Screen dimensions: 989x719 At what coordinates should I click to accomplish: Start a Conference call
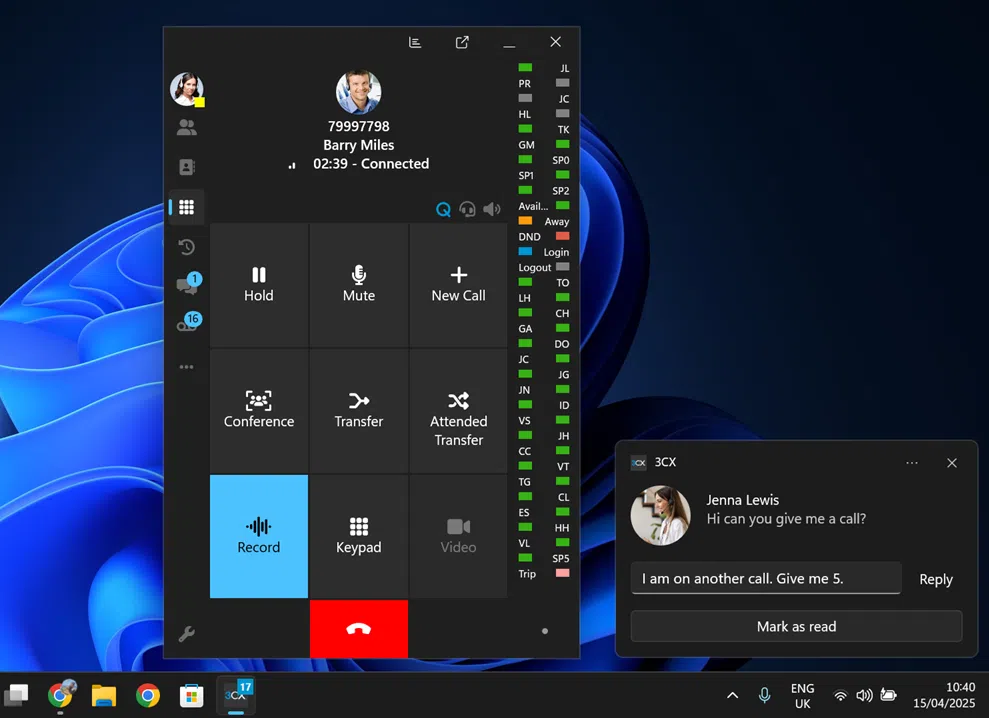point(259,411)
